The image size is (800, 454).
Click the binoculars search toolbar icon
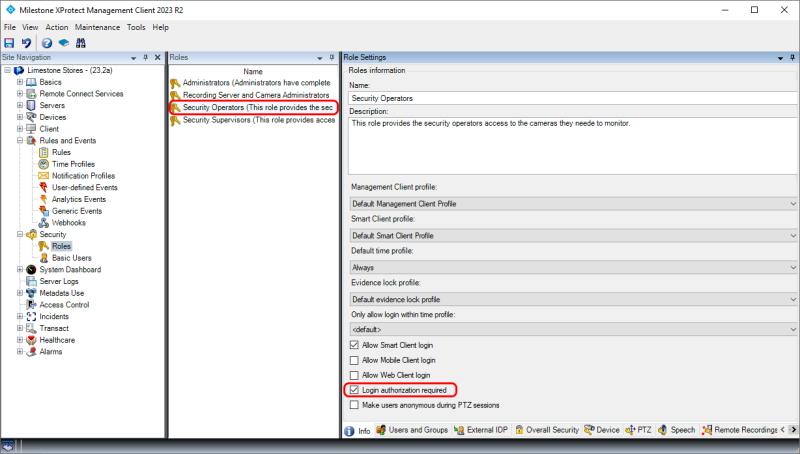pyautogui.click(x=81, y=43)
